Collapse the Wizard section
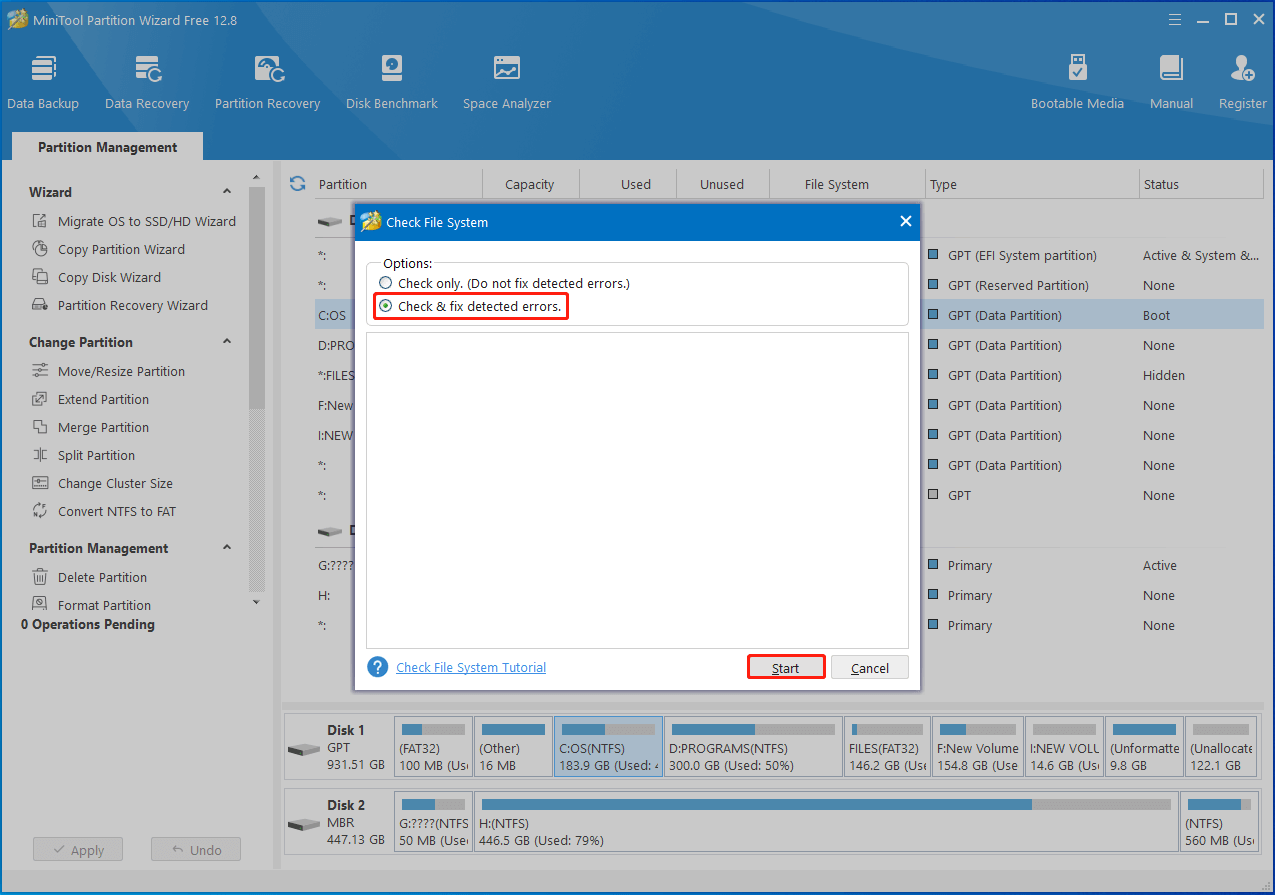The image size is (1275, 895). pyautogui.click(x=227, y=192)
